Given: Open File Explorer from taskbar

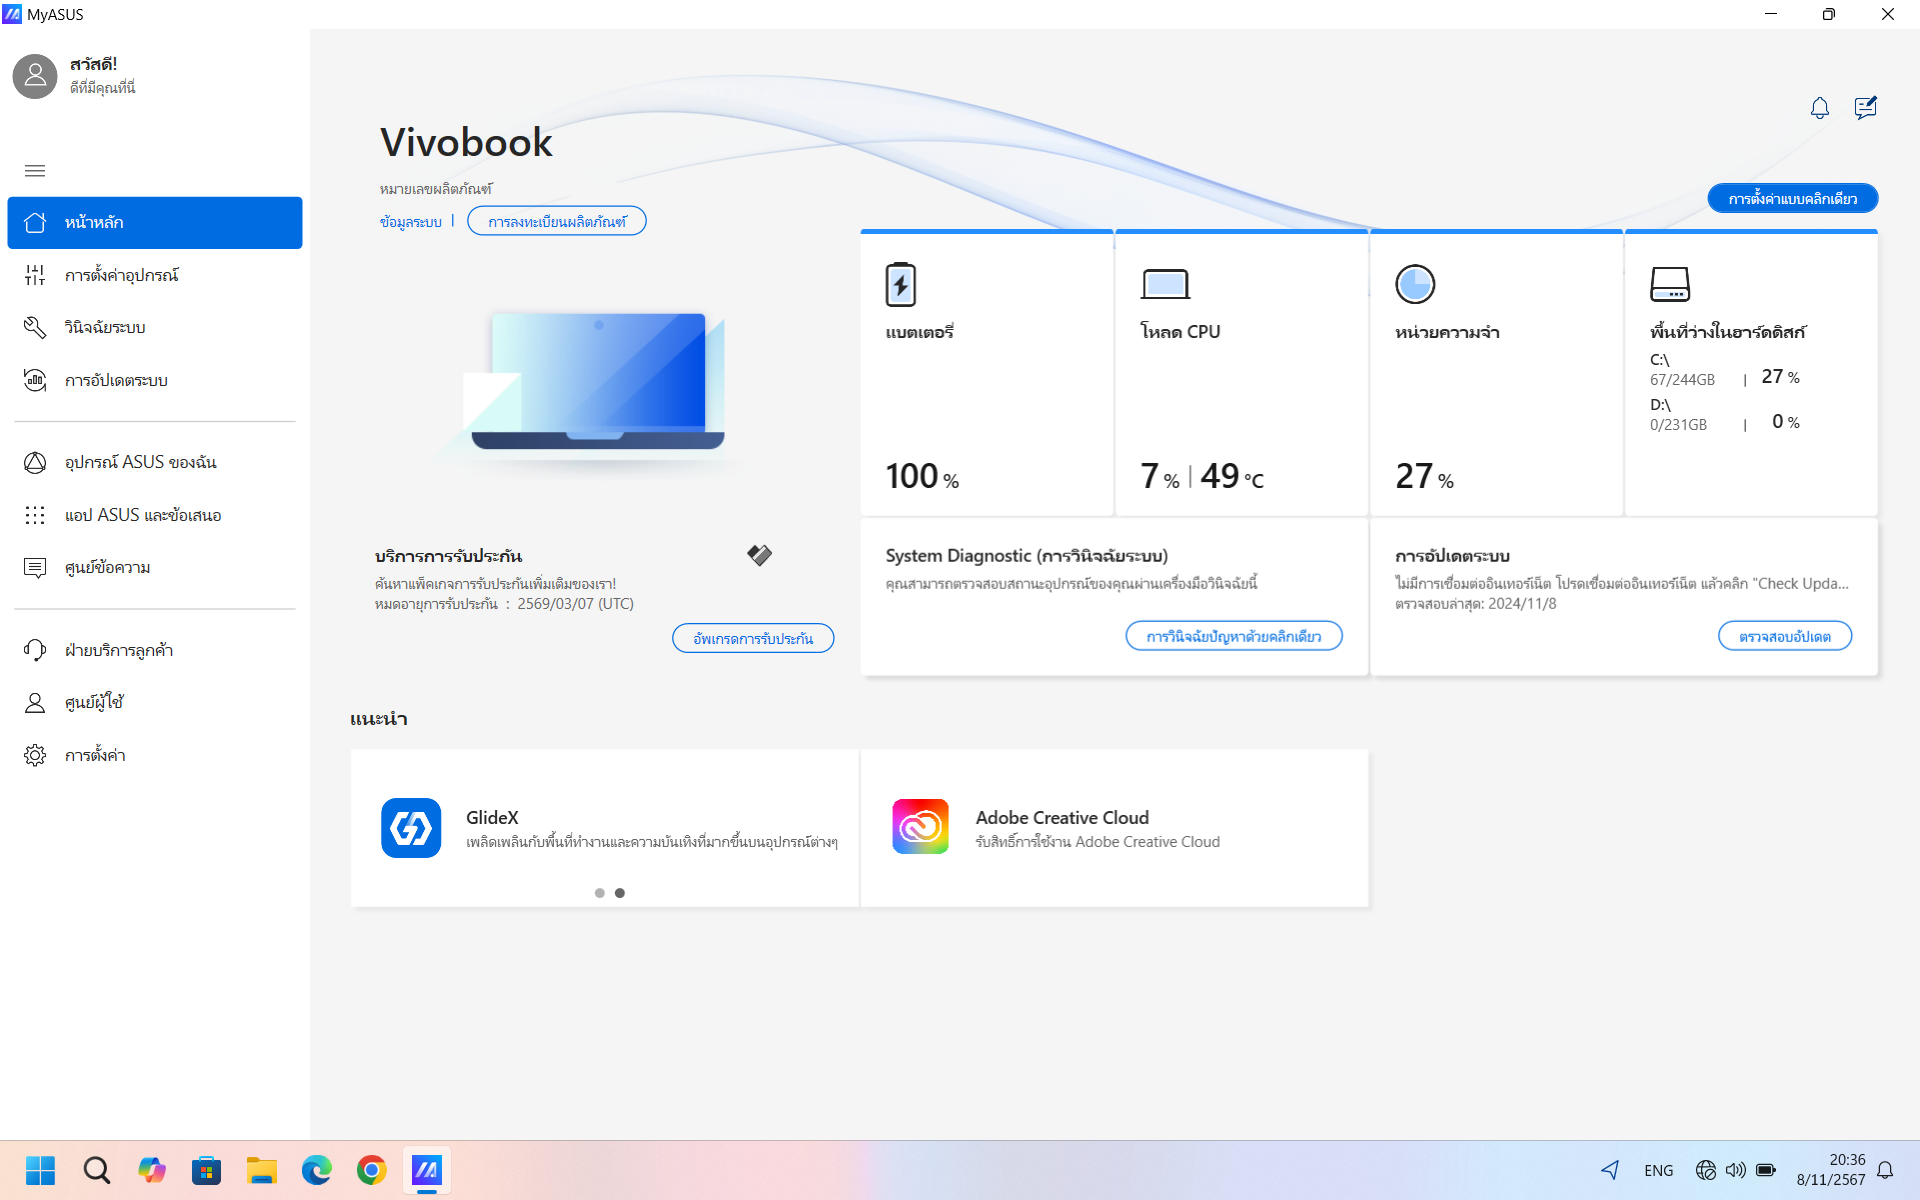Looking at the screenshot, I should click(261, 1170).
